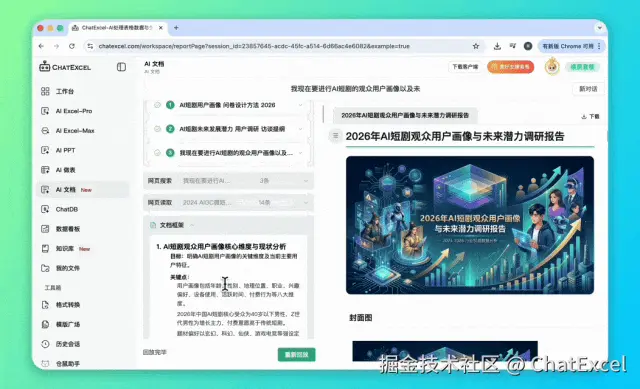Open Chrome profile avatar icon
Image resolution: width=640 pixels, height=389 pixels.
(x=528, y=46)
